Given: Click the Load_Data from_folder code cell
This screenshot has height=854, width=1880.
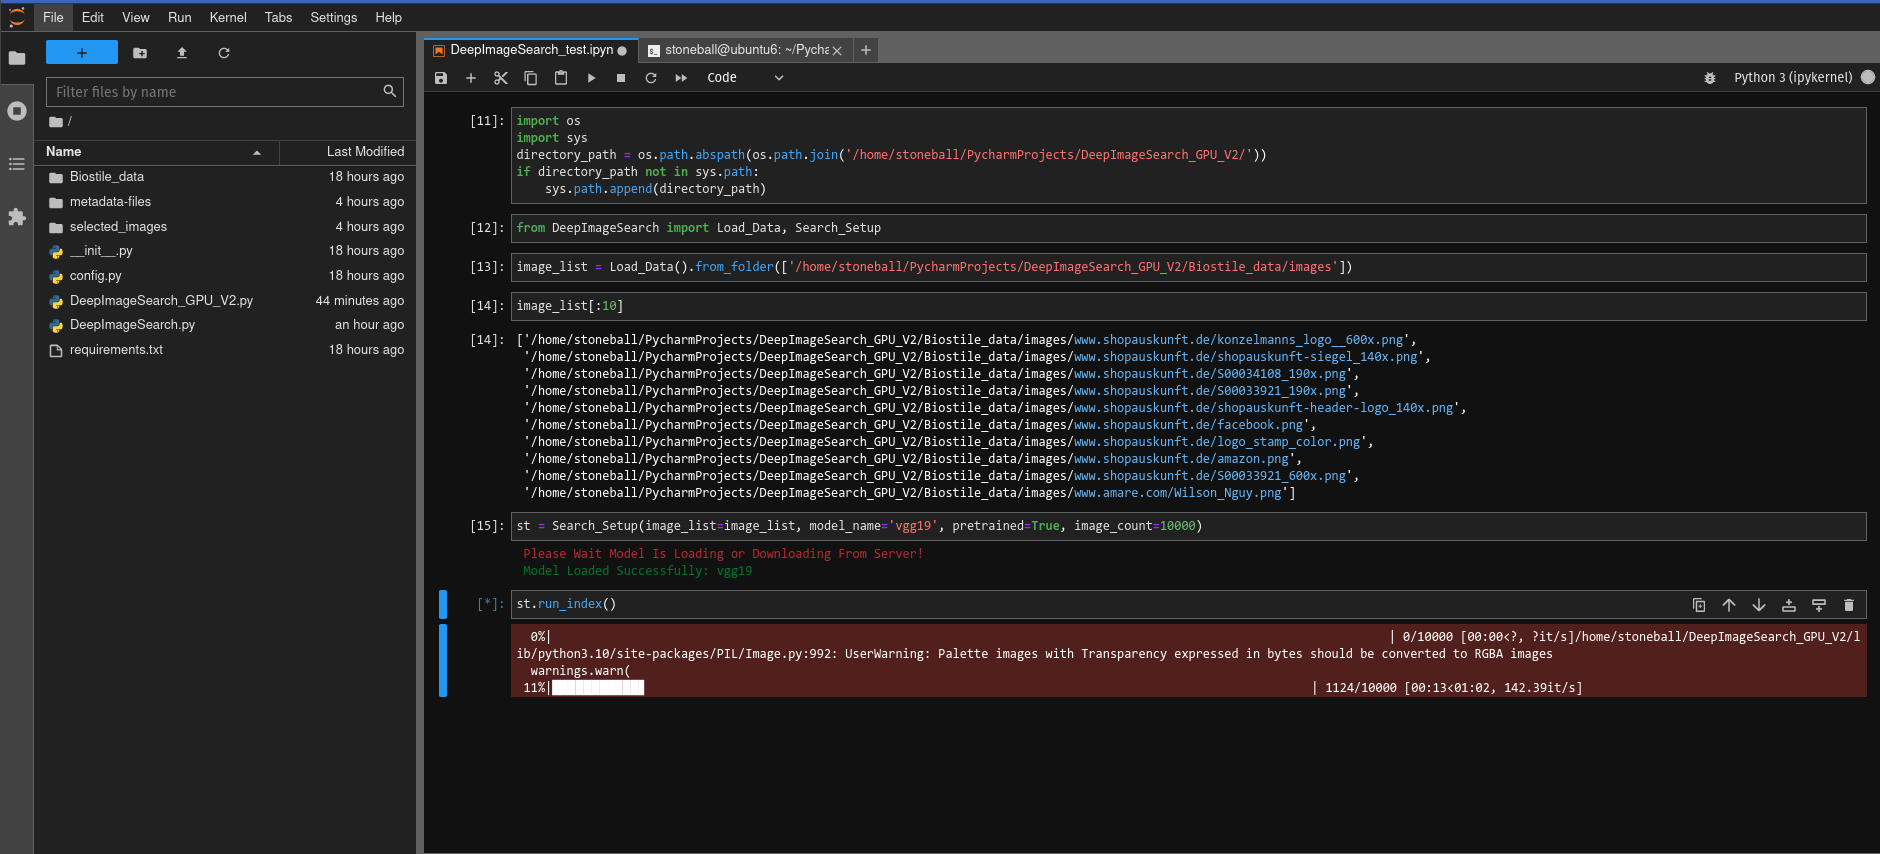Looking at the screenshot, I should pos(1188,267).
